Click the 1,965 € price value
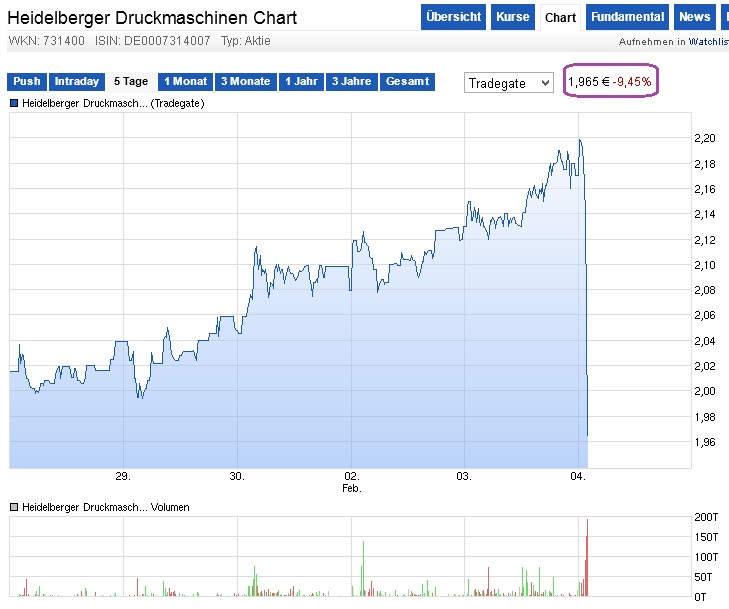Viewport: 729px width, 609px height. (589, 82)
